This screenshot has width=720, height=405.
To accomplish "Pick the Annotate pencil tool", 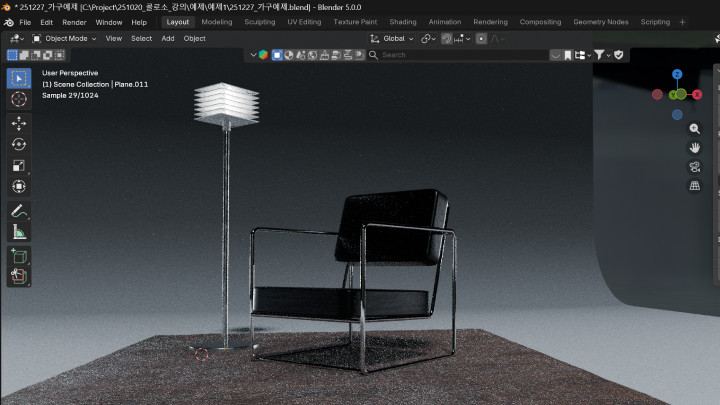I will click(19, 211).
